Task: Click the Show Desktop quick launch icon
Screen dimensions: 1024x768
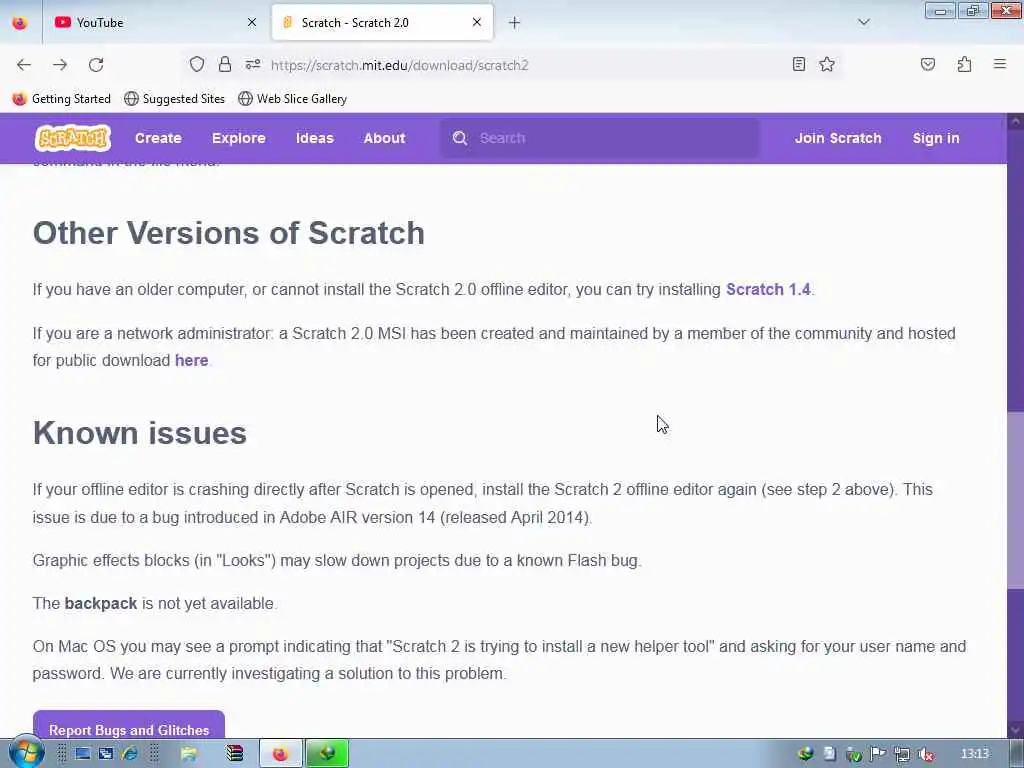Action: pyautogui.click(x=82, y=754)
